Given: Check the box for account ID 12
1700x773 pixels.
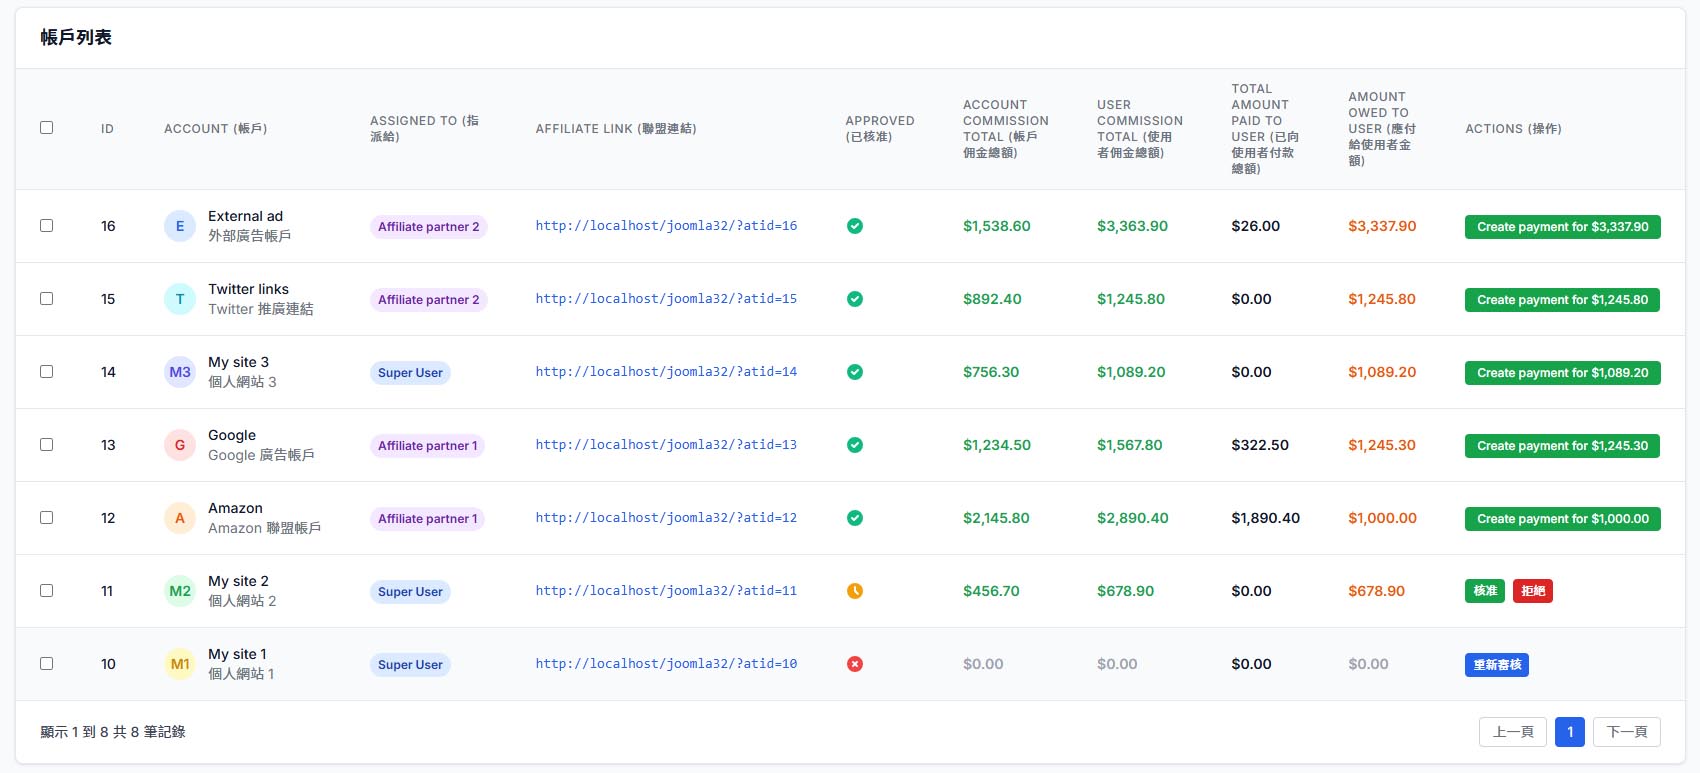Looking at the screenshot, I should [46, 517].
